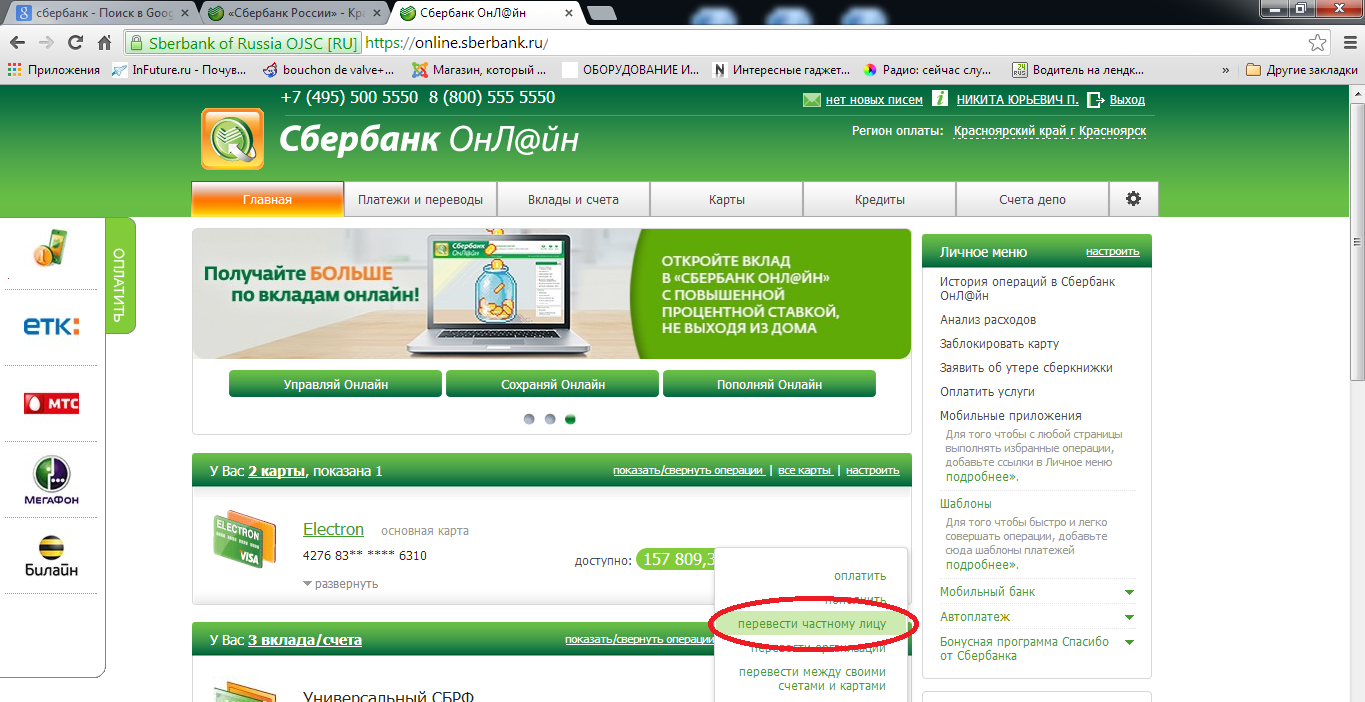The height and width of the screenshot is (702, 1365).
Task: Open the Вклады и счета tab
Action: click(573, 199)
